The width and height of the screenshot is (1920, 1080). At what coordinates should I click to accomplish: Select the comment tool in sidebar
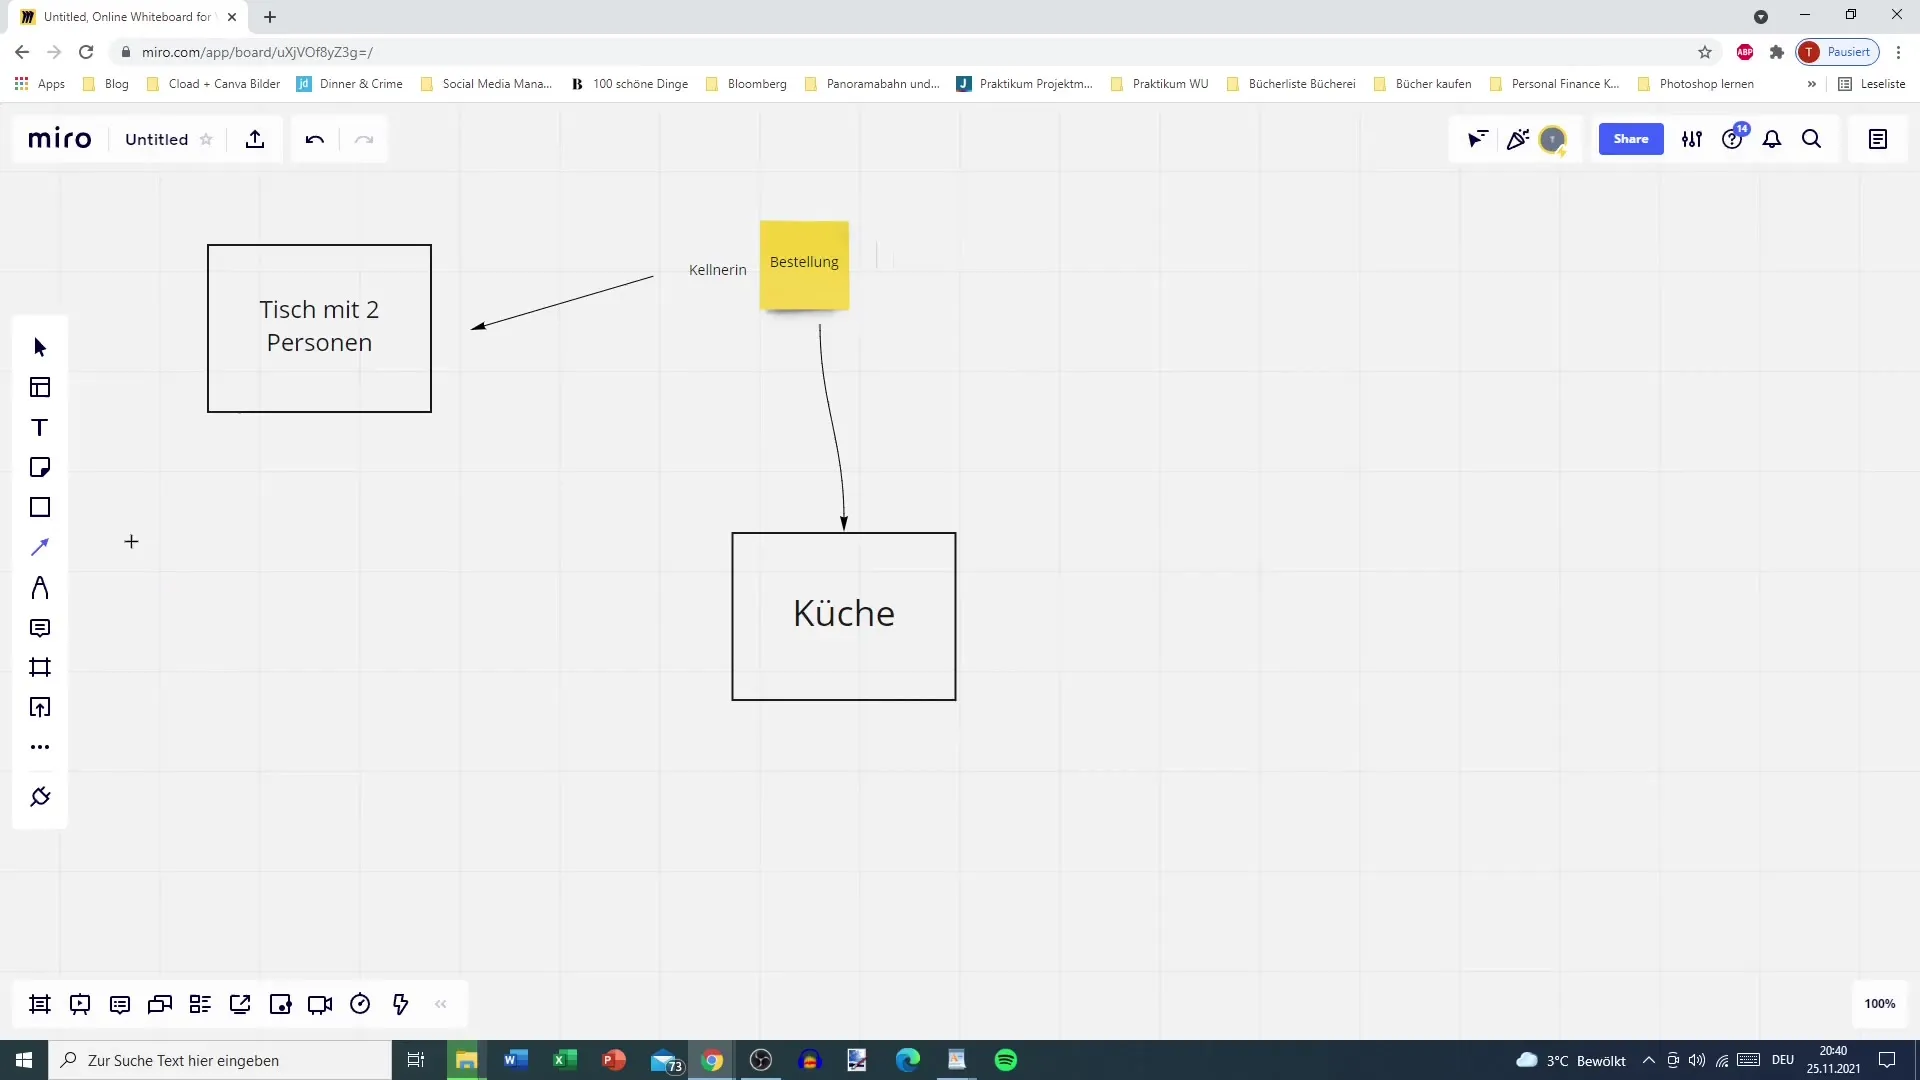coord(40,628)
